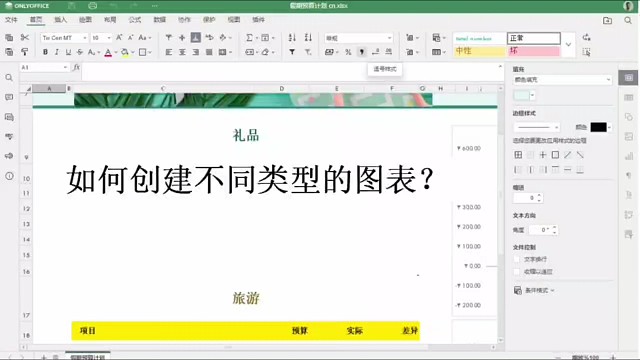Expand the cell styles gallery

(569, 44)
